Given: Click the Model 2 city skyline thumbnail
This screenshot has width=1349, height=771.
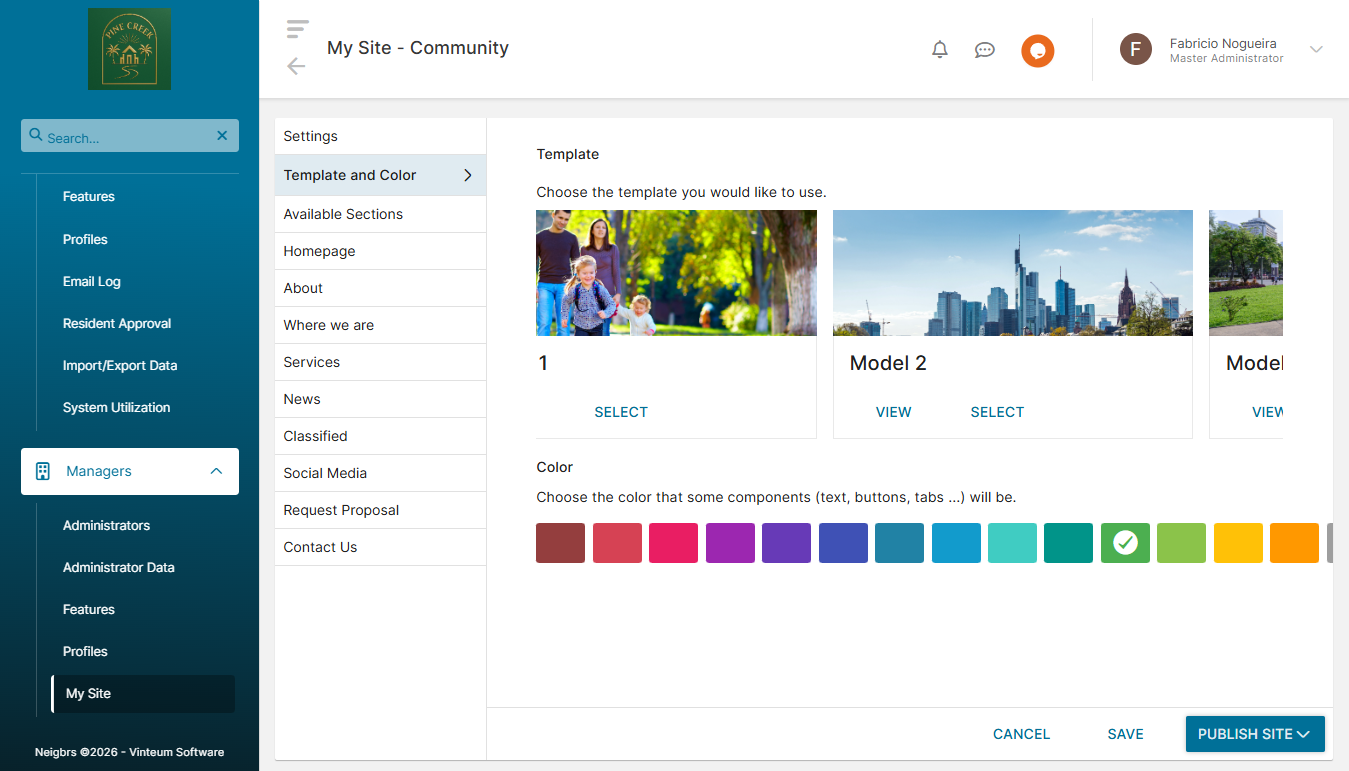Looking at the screenshot, I should (x=1012, y=273).
